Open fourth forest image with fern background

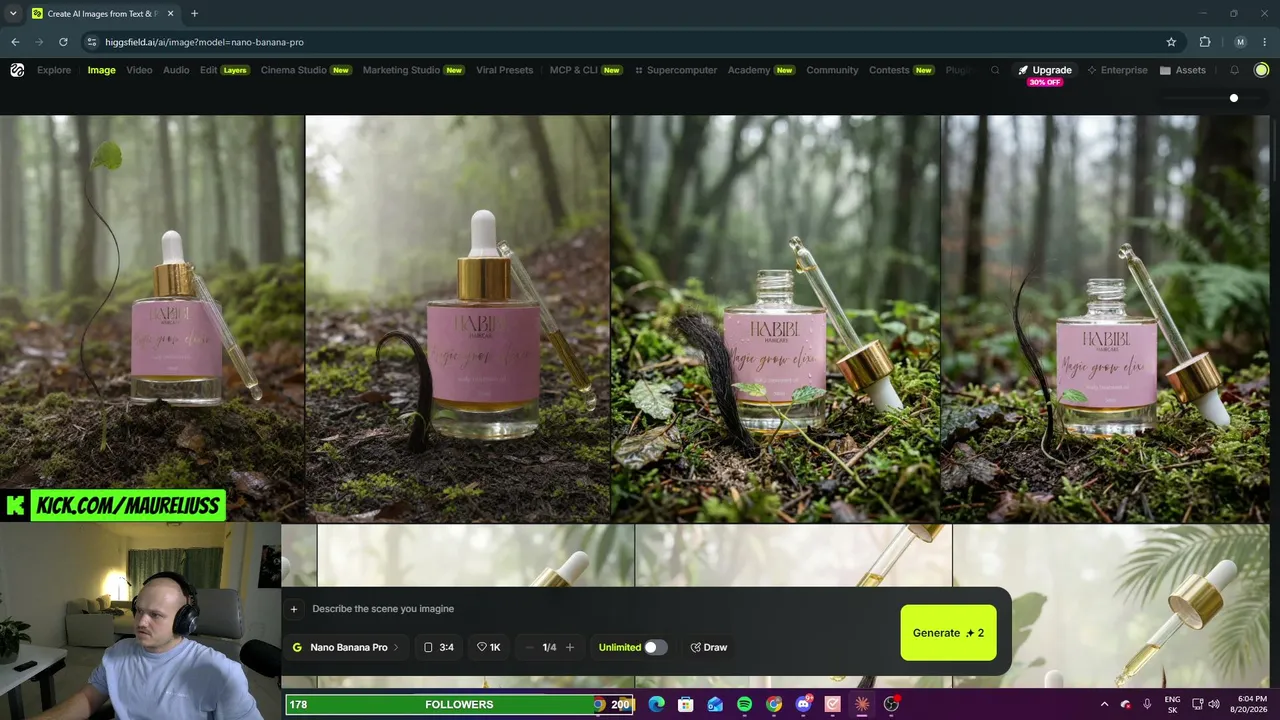tap(1105, 318)
